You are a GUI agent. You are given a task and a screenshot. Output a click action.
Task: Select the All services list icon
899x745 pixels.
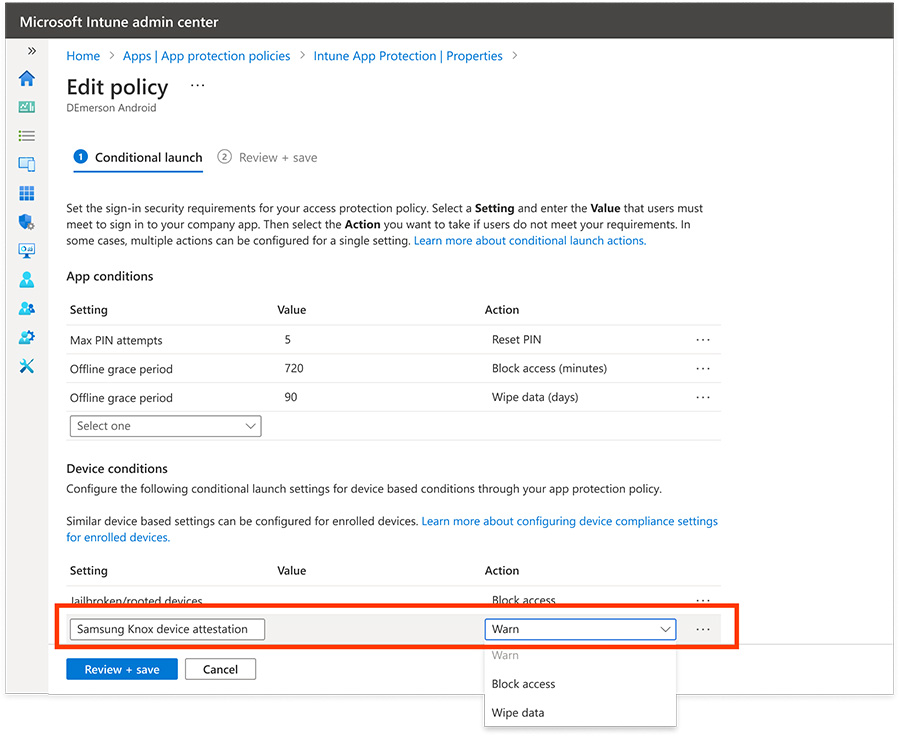click(x=26, y=135)
